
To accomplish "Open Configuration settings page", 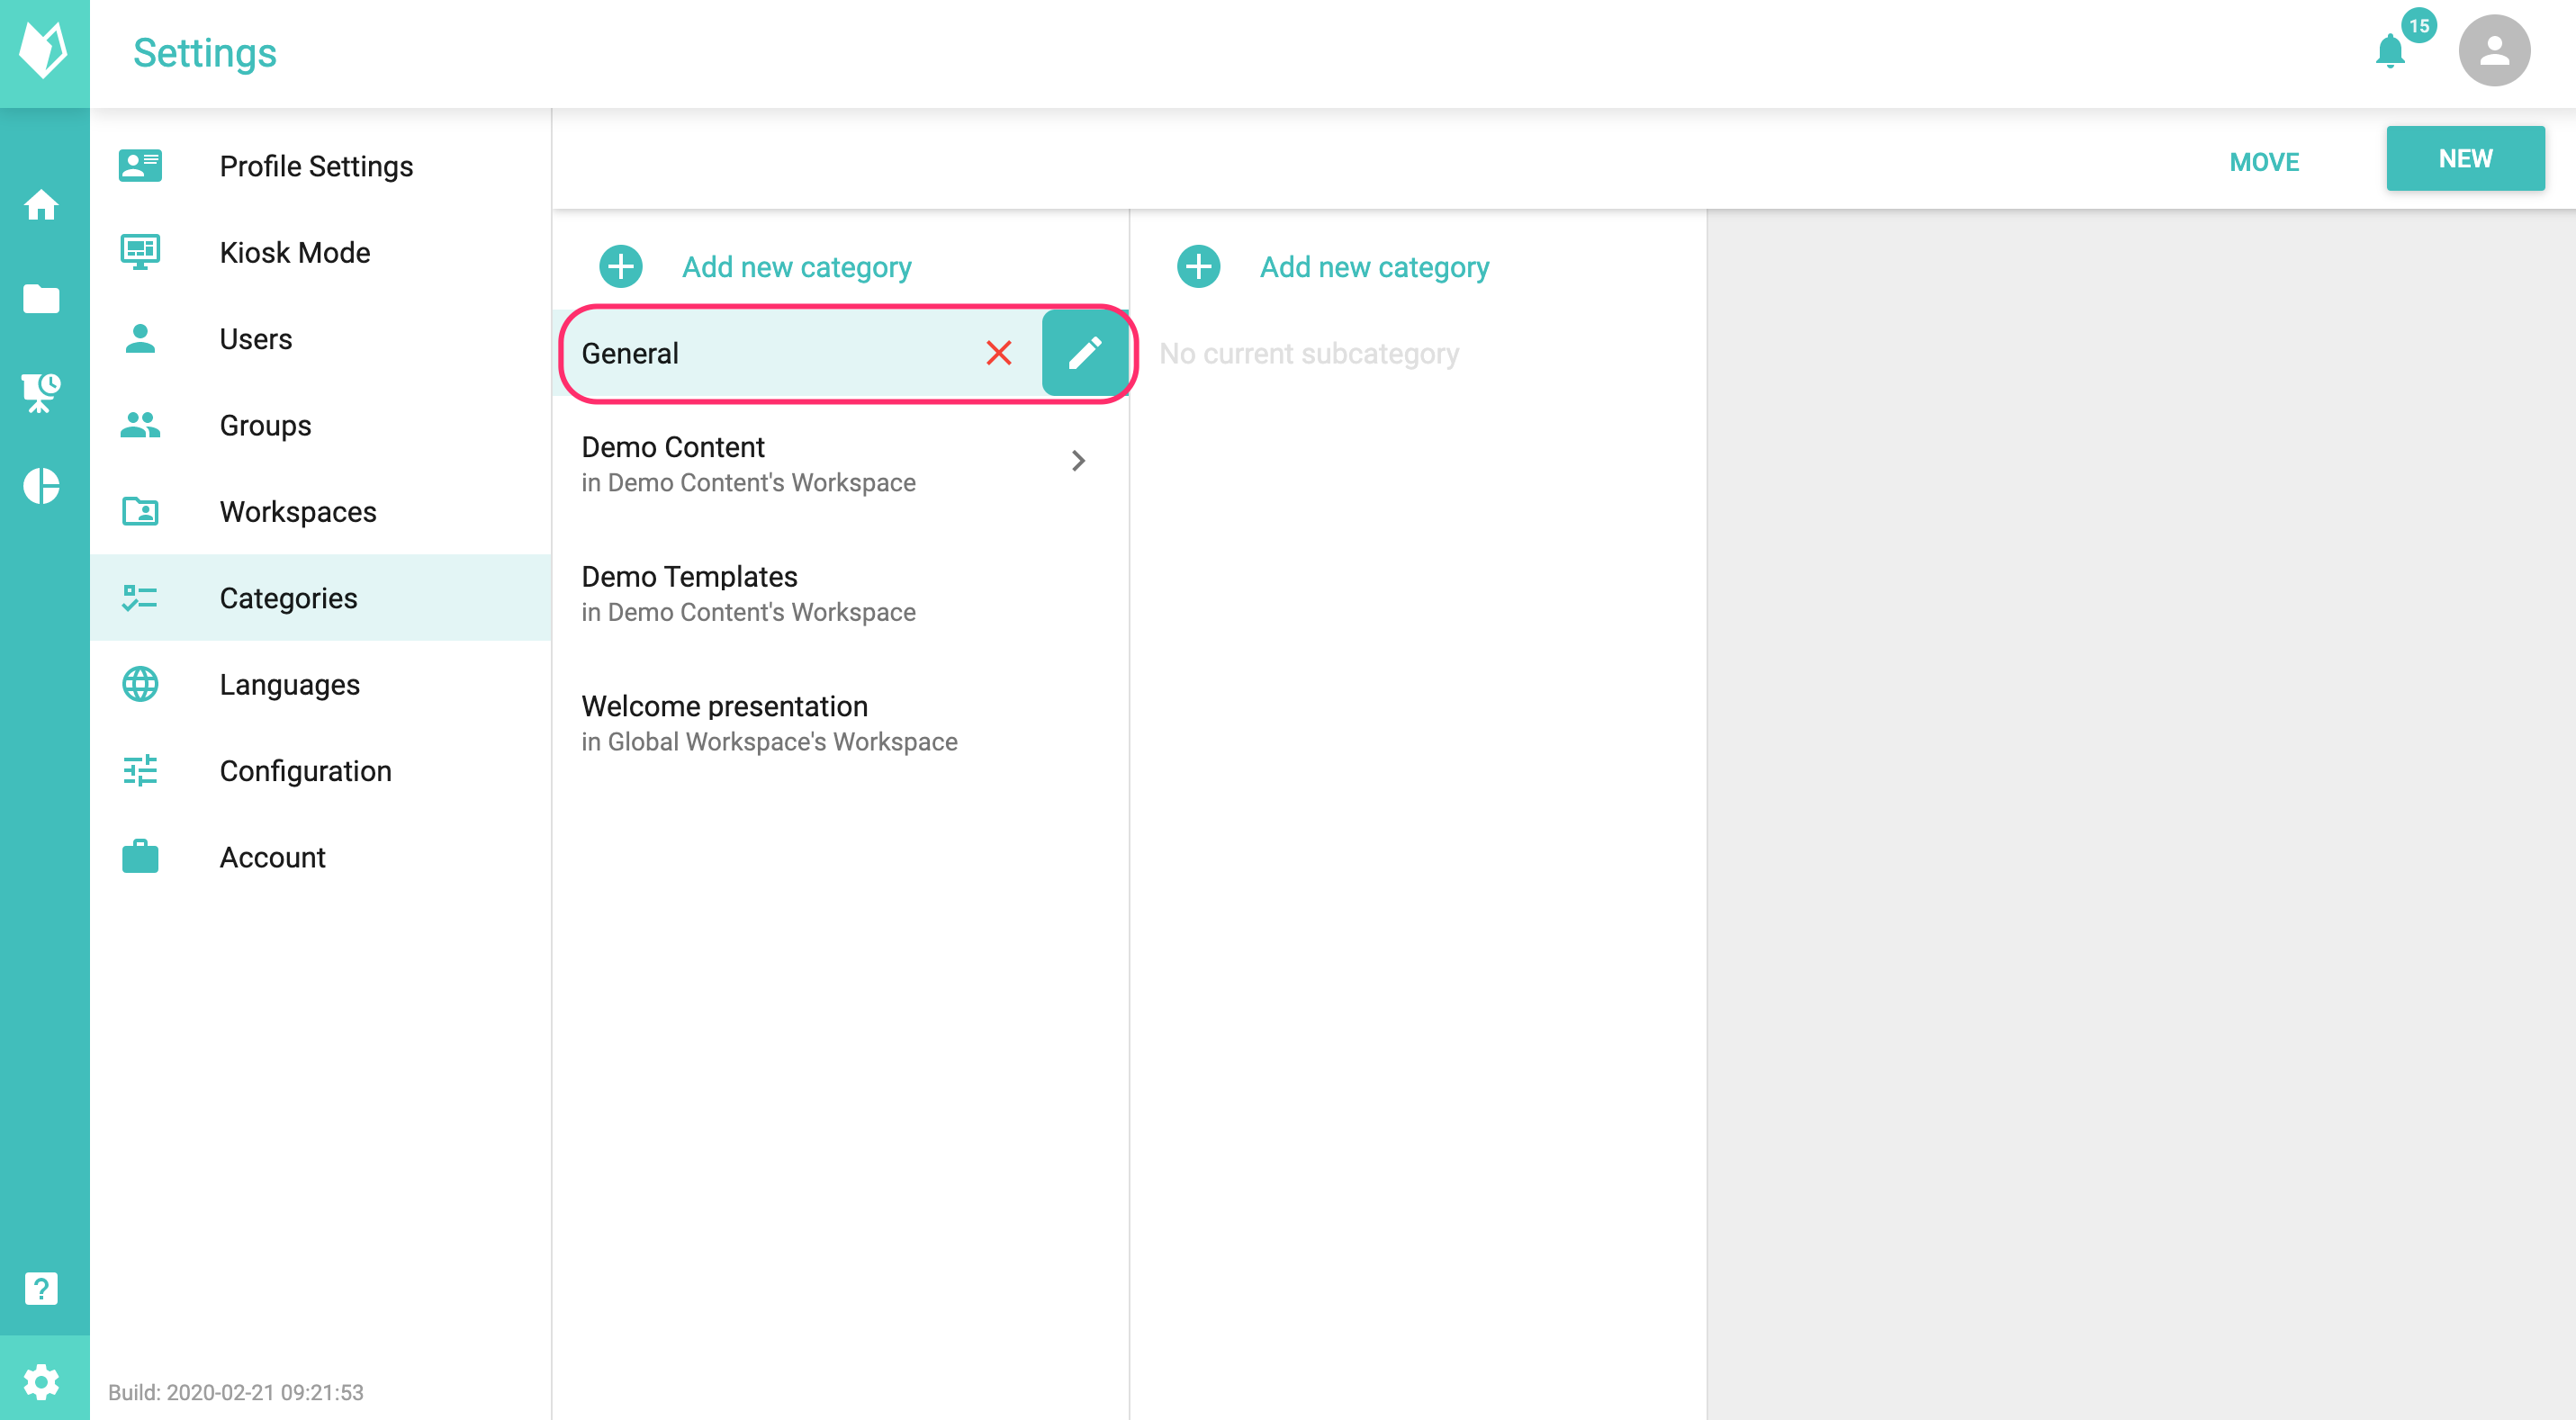I will coord(320,771).
